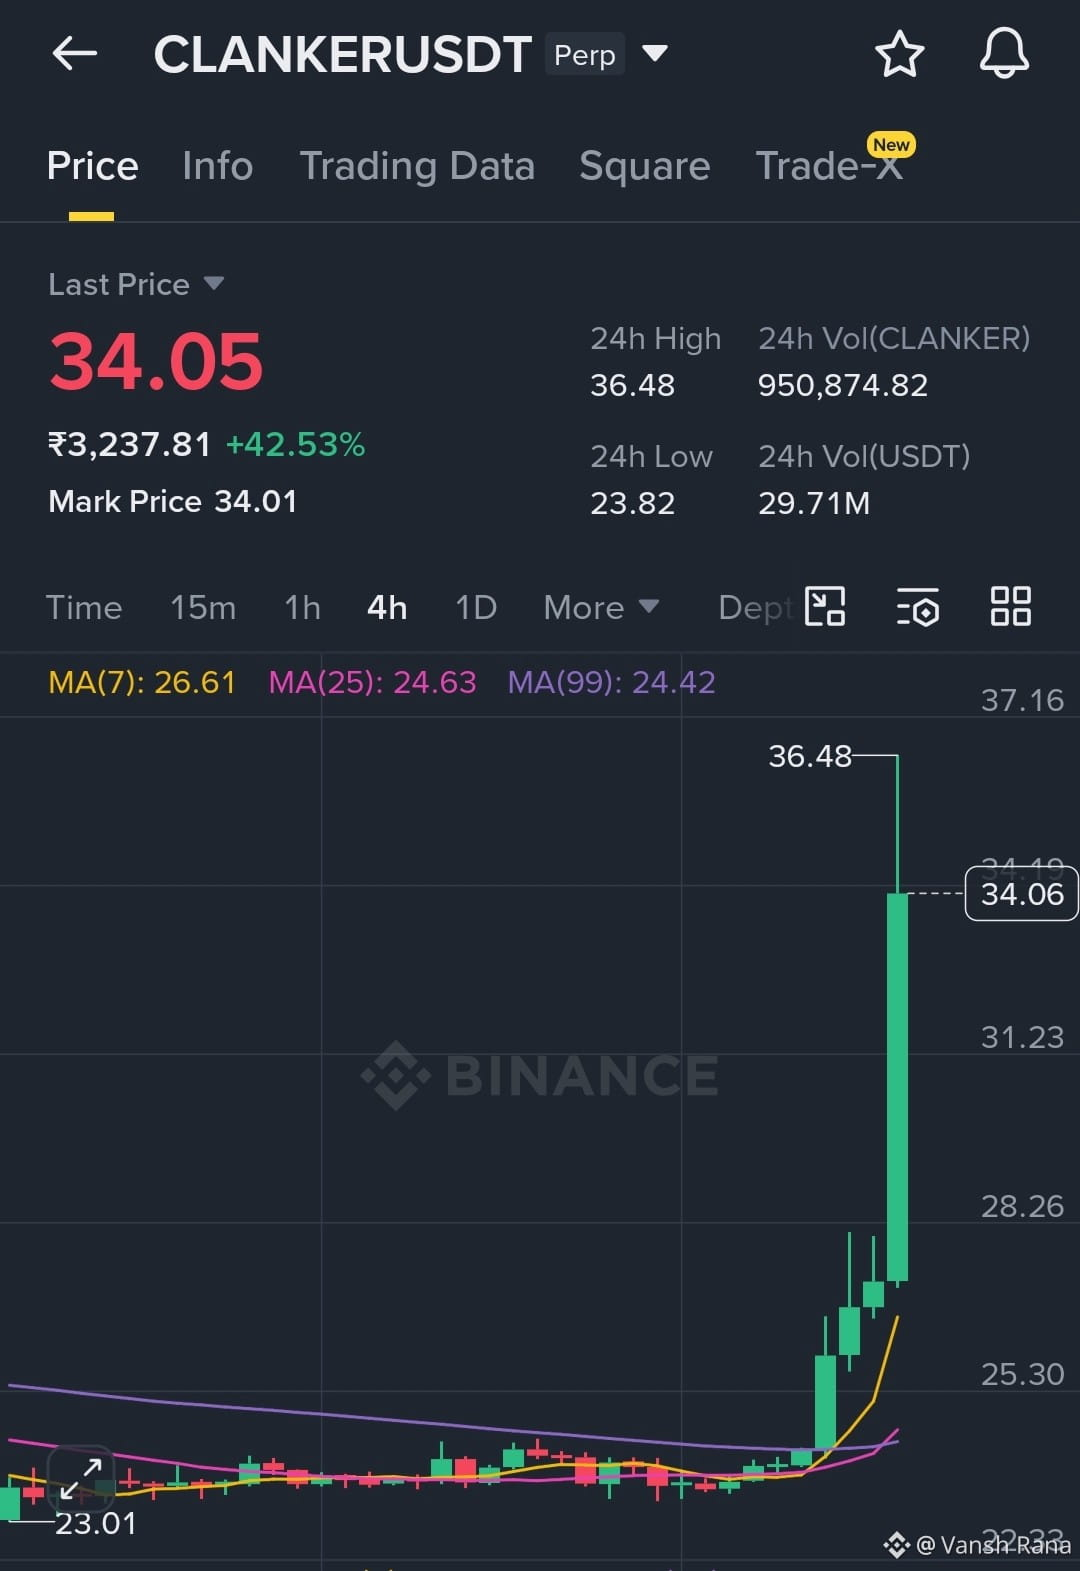1080x1571 pixels.
Task: Expand the Last Price dropdown
Action: tap(213, 284)
